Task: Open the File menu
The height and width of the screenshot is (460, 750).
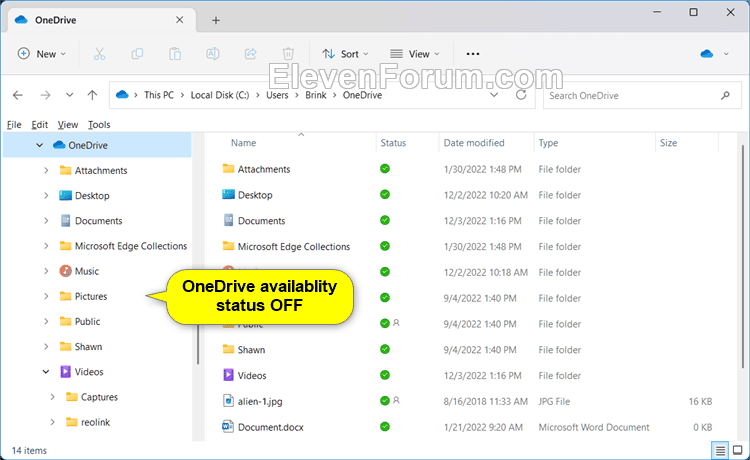Action: click(x=14, y=125)
